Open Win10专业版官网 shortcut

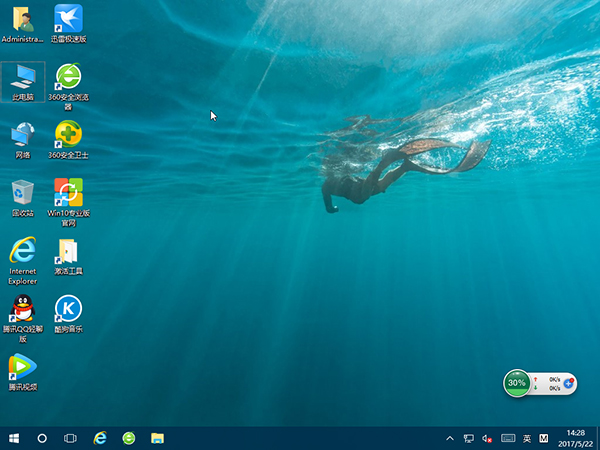[68, 193]
